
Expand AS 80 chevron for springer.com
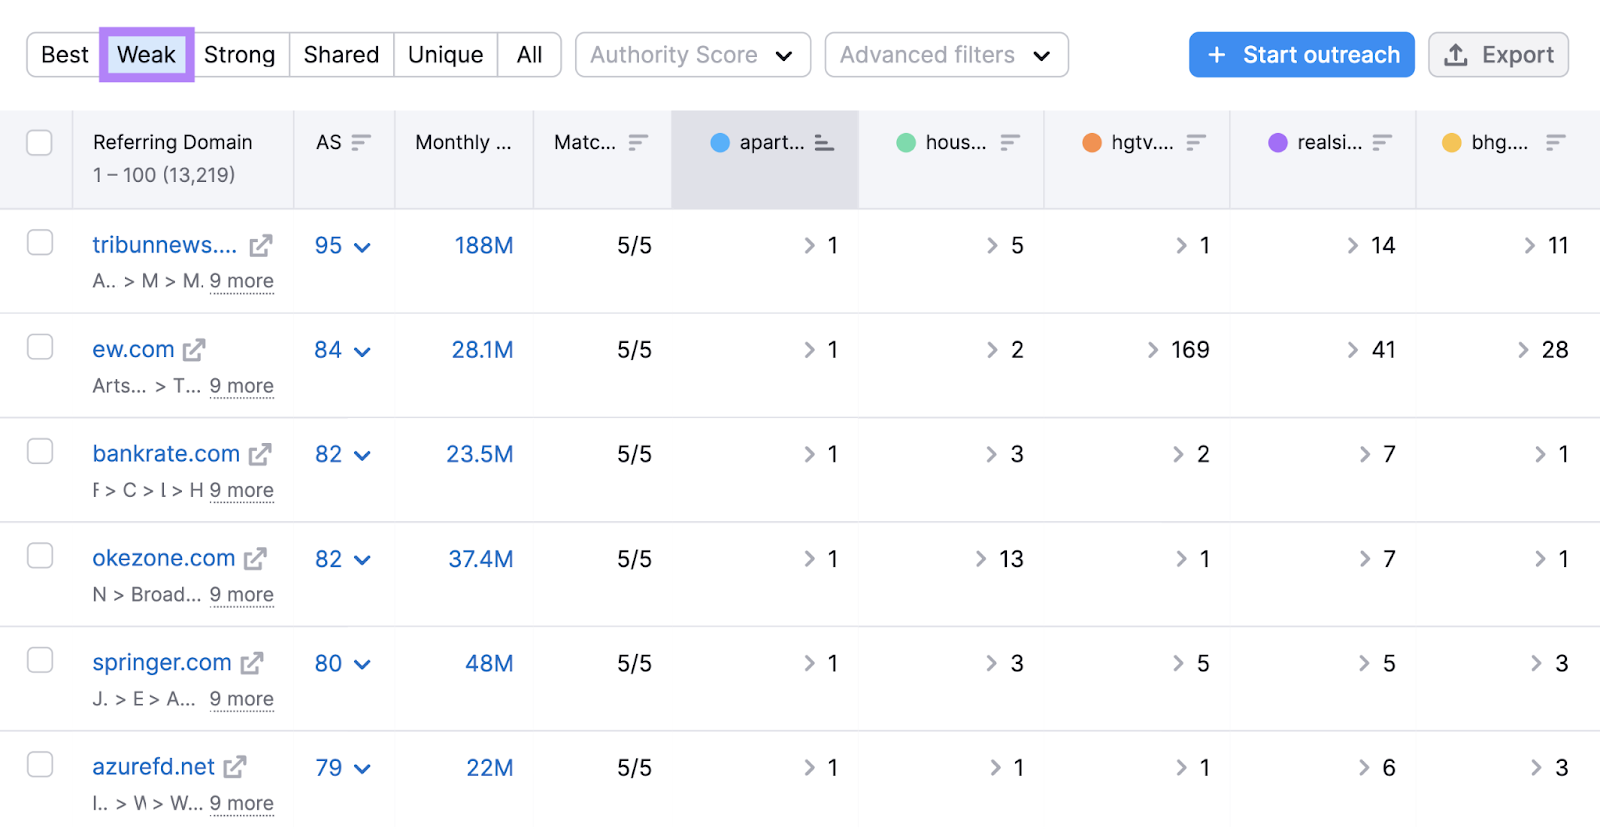click(363, 665)
